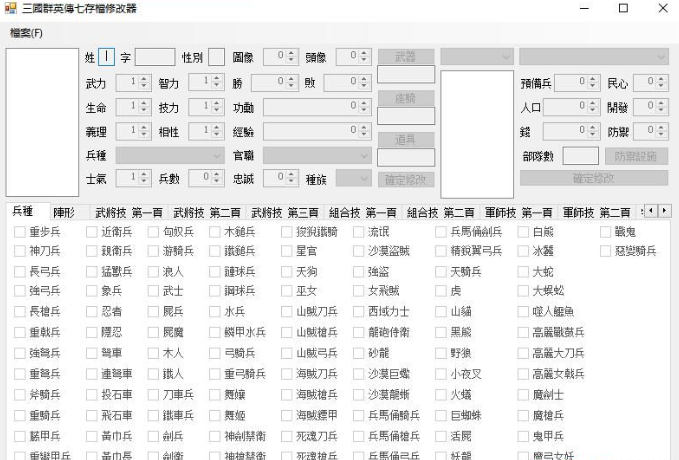This screenshot has width=679, height=460.
Task: Click the 道具 button
Action: 406,139
